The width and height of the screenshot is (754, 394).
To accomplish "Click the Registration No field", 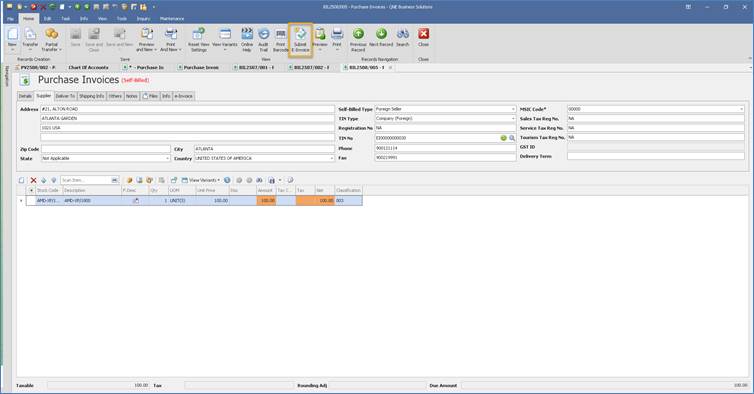I will (445, 128).
